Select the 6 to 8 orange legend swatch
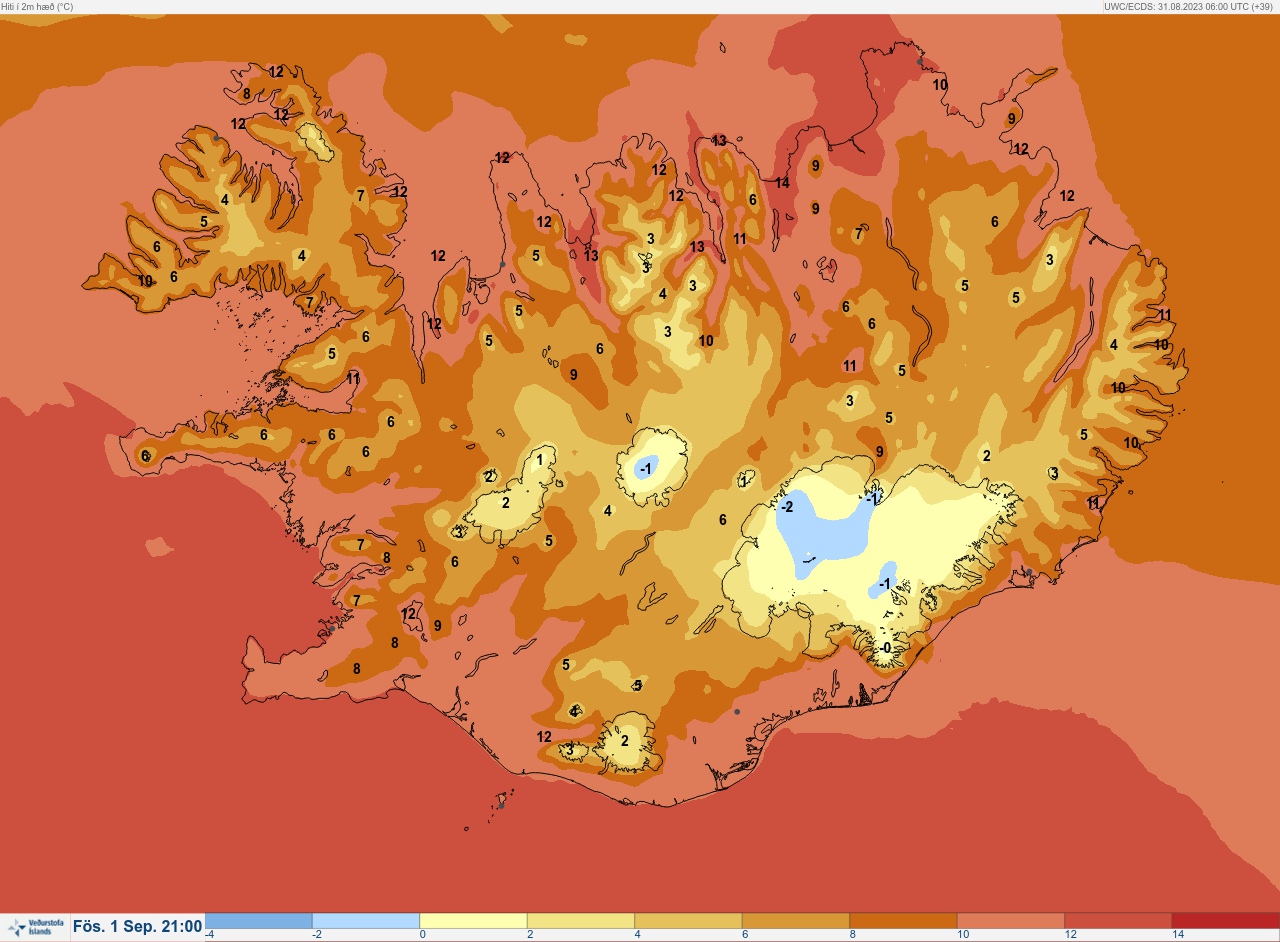The height and width of the screenshot is (942, 1280). tap(795, 921)
